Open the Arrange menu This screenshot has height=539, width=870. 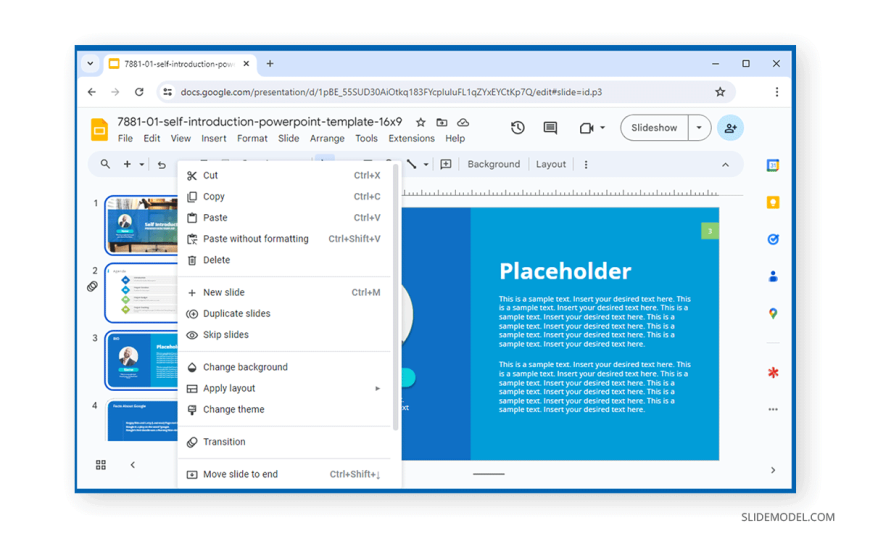coord(327,139)
